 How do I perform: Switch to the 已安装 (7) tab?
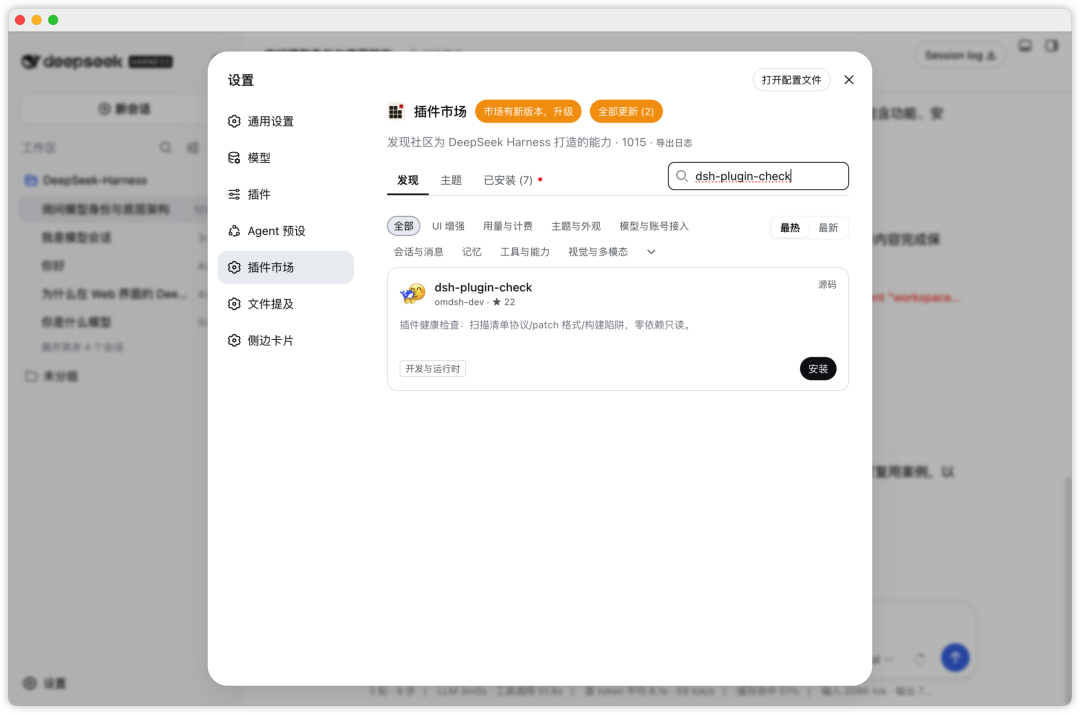pyautogui.click(x=508, y=180)
